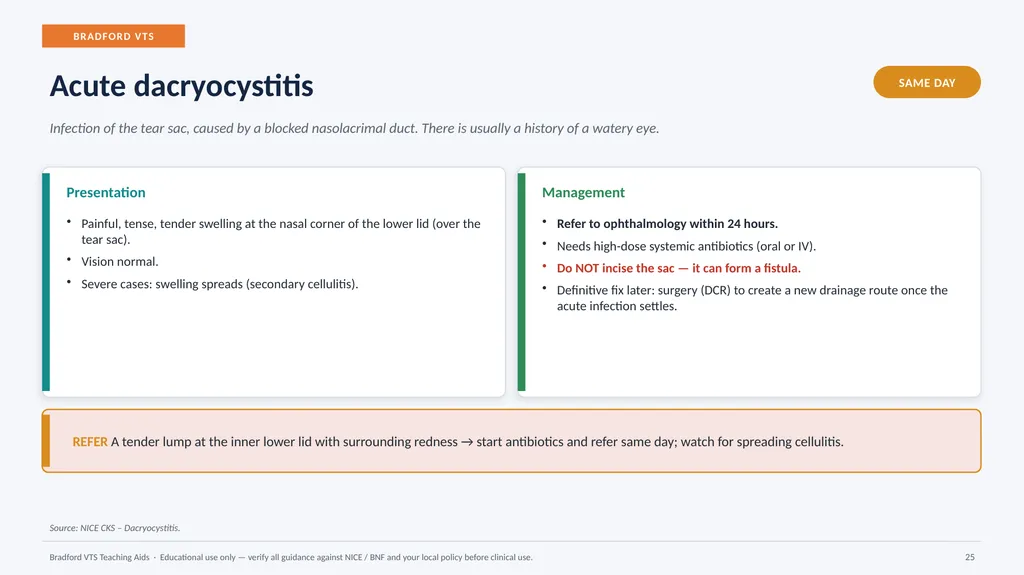1024x575 pixels.
Task: Click the 'Management' heading
Action: click(x=583, y=193)
